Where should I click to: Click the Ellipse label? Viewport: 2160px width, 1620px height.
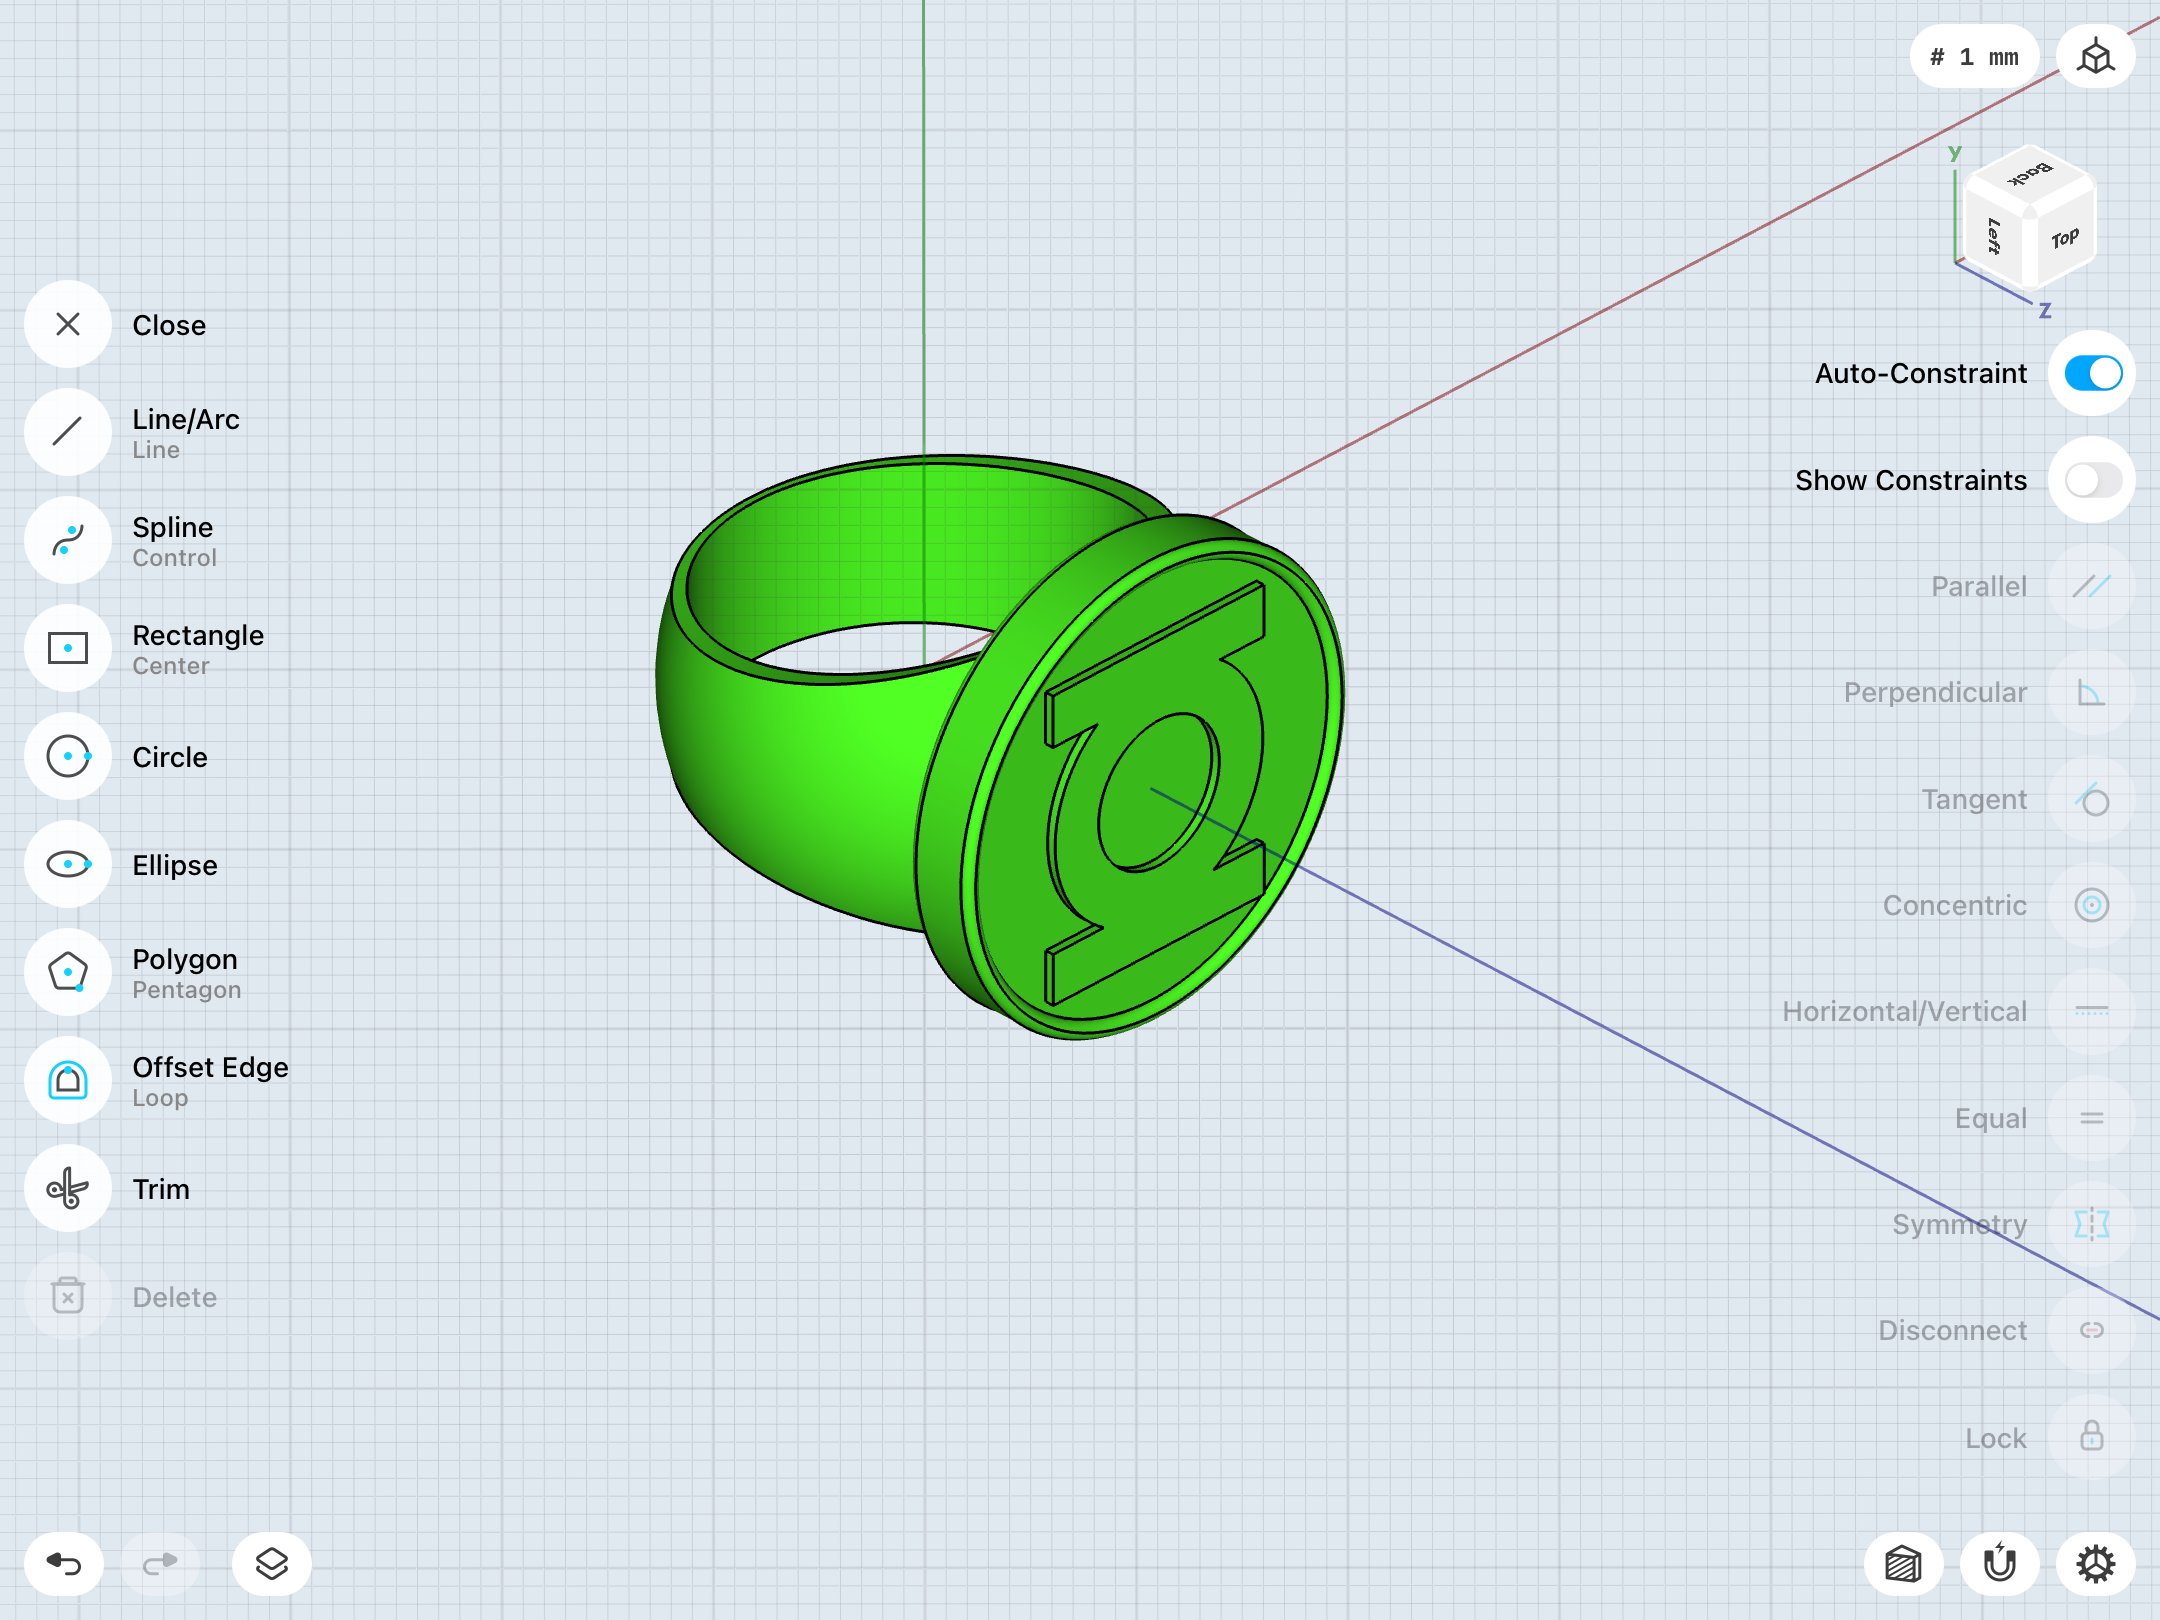[x=175, y=865]
